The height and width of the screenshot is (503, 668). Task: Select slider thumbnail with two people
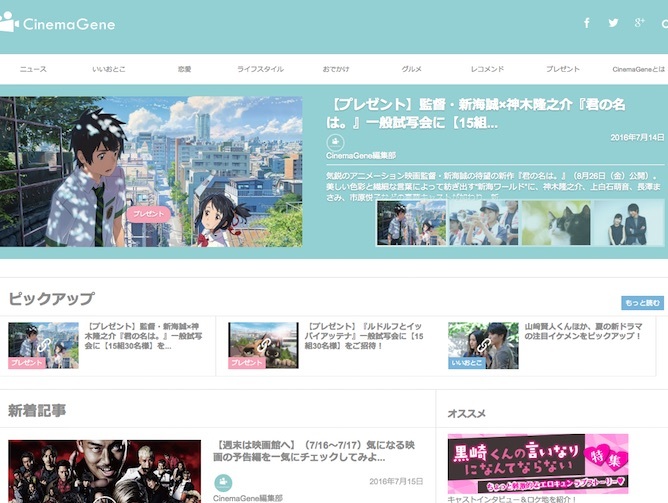[629, 223]
